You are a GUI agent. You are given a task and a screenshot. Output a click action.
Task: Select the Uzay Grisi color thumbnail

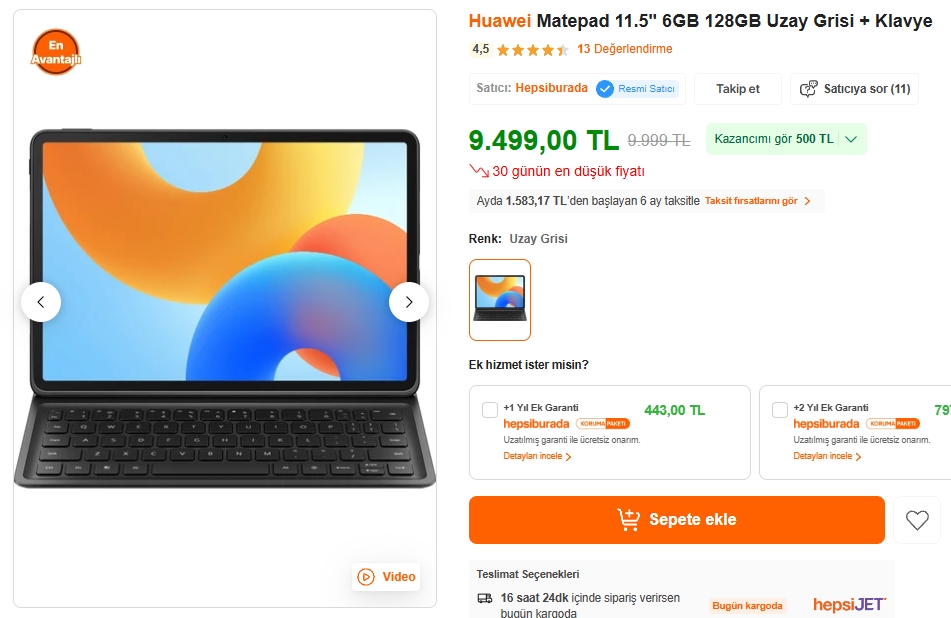[x=500, y=300]
